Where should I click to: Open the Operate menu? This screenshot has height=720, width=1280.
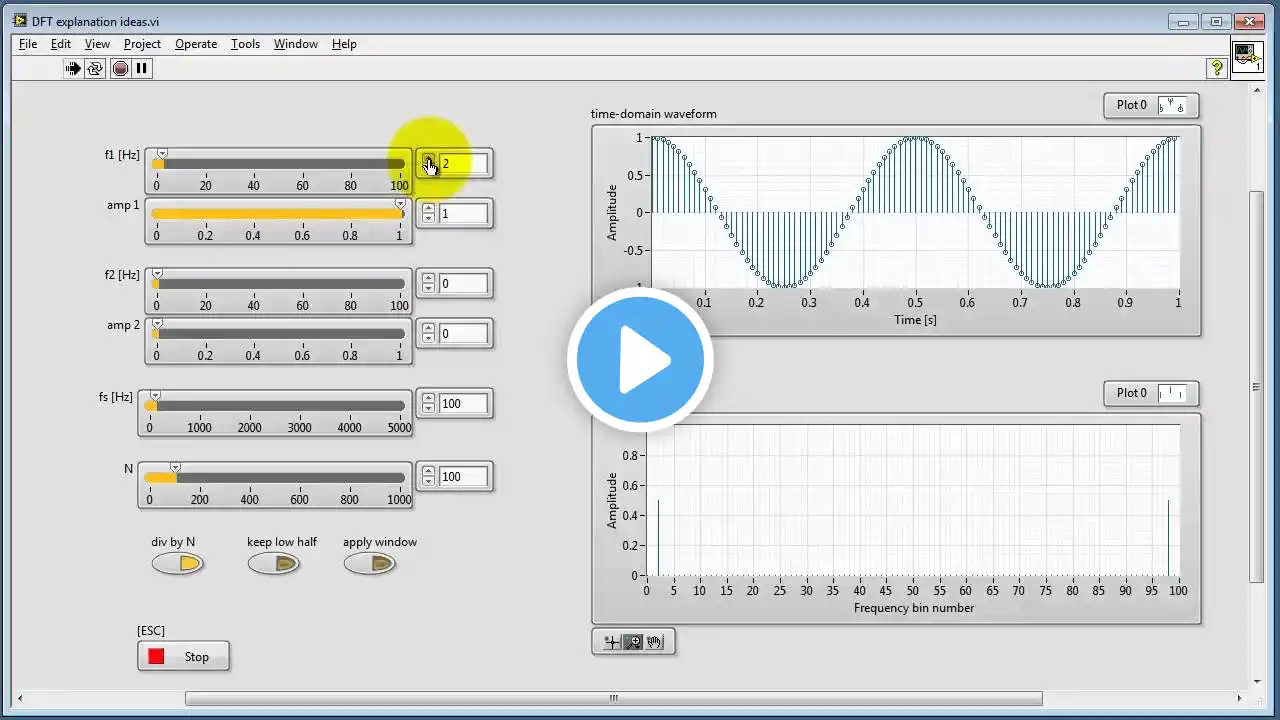196,44
